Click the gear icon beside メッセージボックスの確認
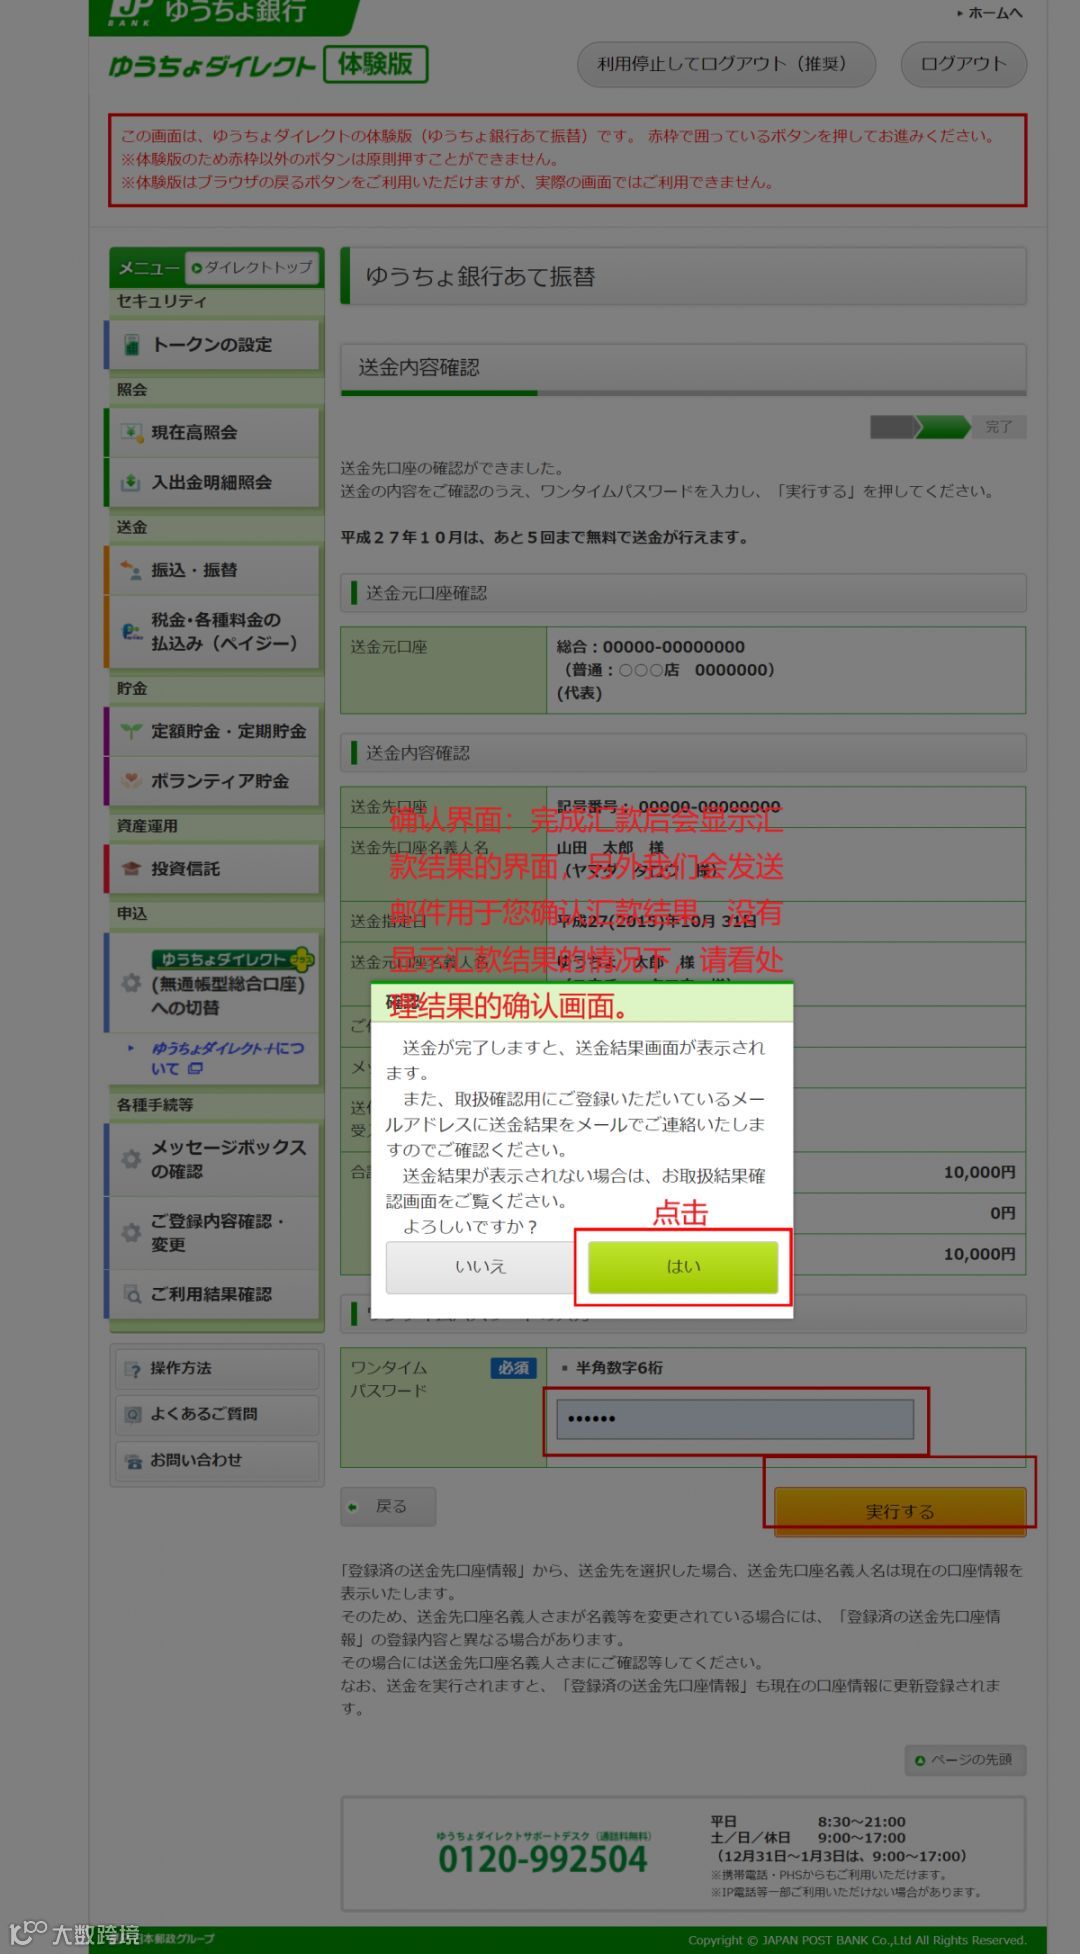This screenshot has height=1954, width=1080. [x=131, y=1159]
